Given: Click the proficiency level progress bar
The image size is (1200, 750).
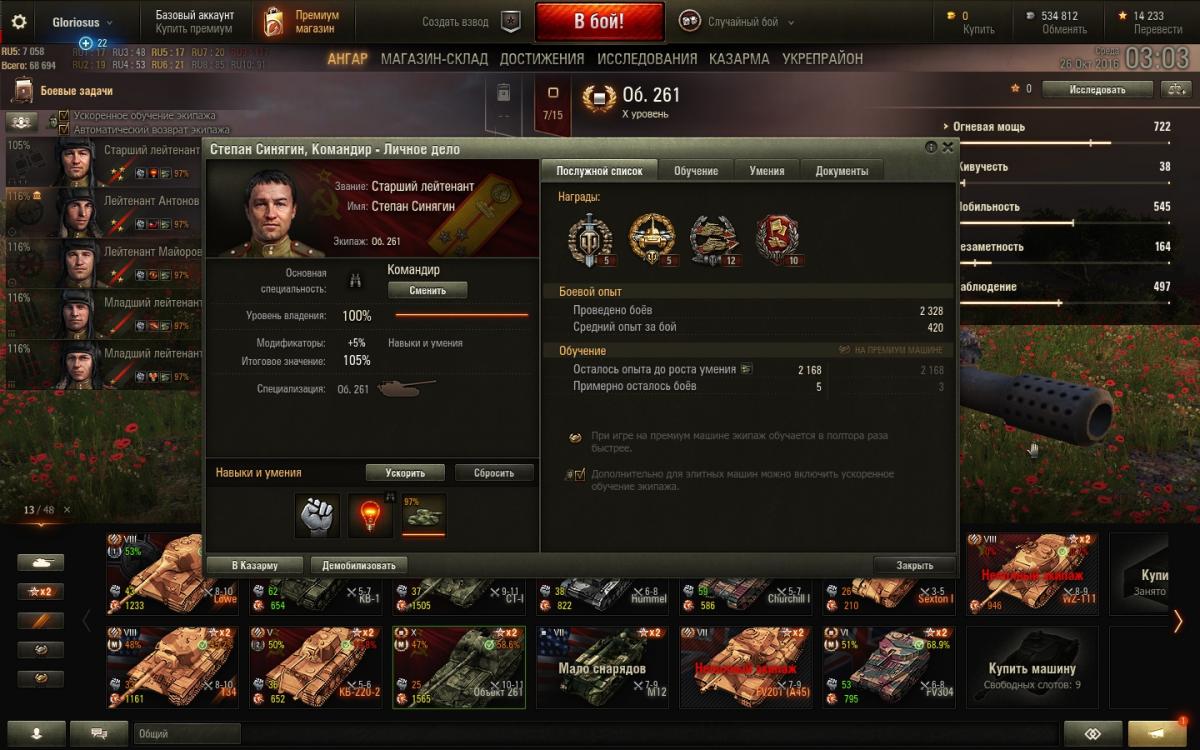Looking at the screenshot, I should [x=462, y=315].
